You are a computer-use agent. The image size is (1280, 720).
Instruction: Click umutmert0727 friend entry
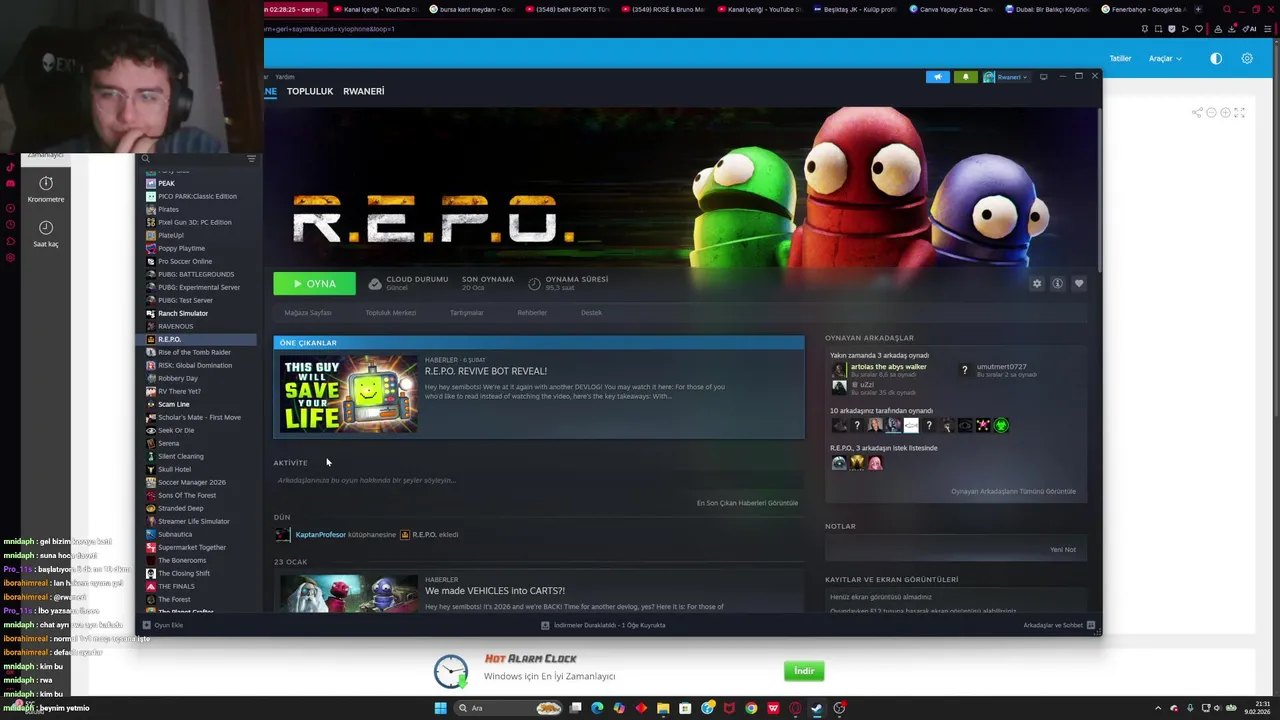click(x=1001, y=367)
